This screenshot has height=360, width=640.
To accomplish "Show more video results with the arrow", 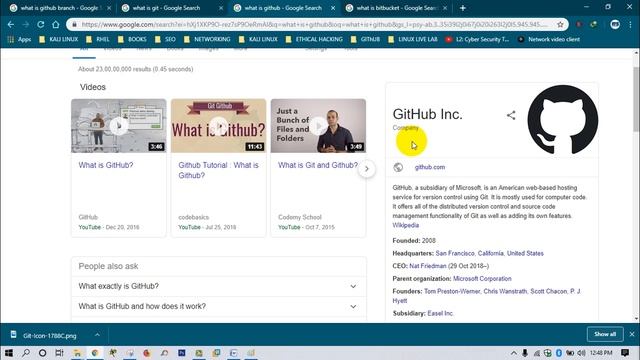I will coord(367,169).
